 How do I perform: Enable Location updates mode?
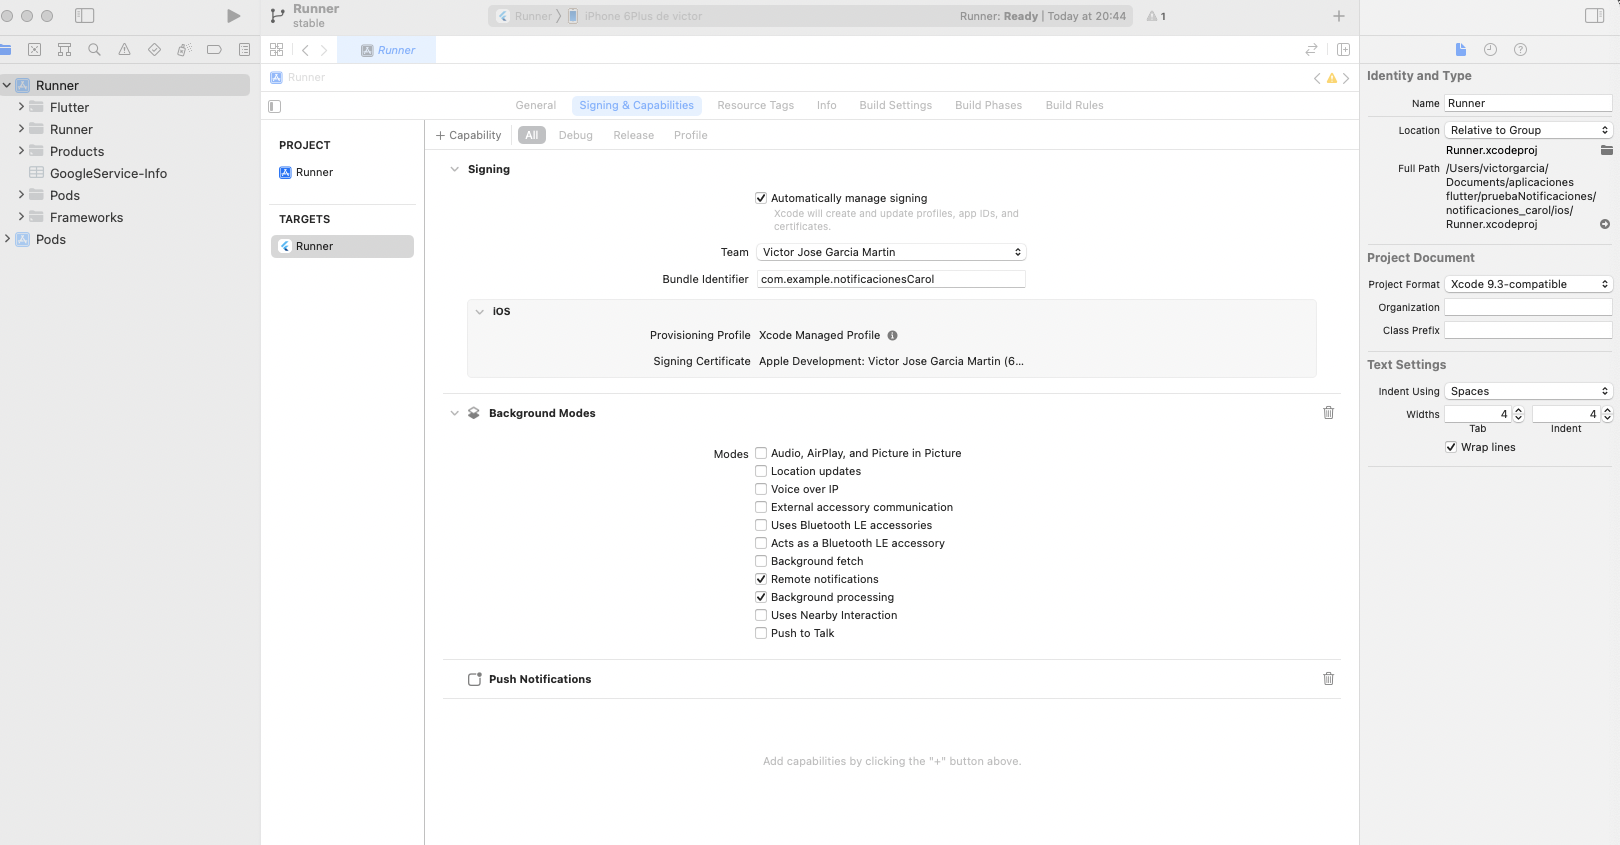click(761, 471)
